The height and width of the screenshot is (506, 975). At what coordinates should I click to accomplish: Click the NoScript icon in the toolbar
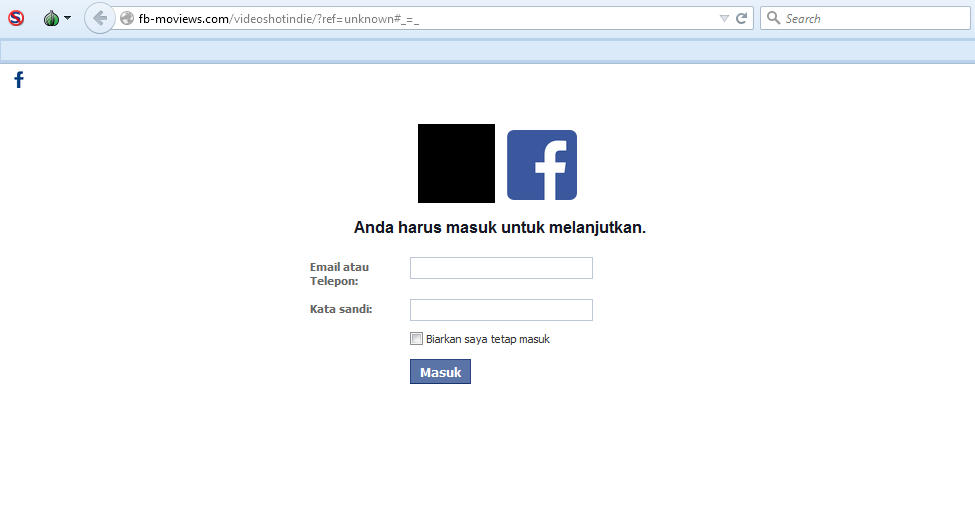[16, 18]
